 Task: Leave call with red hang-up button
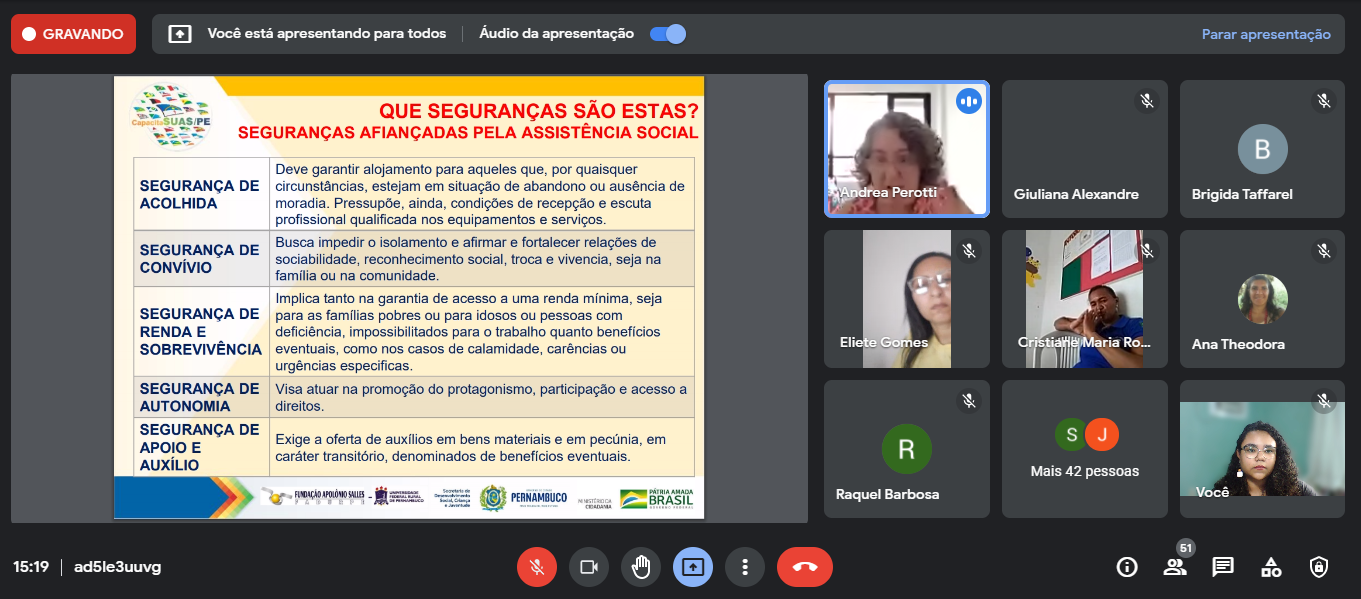[x=804, y=567]
